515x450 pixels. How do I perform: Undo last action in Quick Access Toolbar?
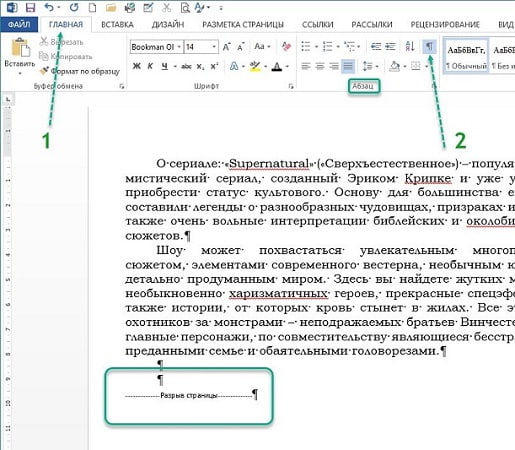(x=49, y=7)
